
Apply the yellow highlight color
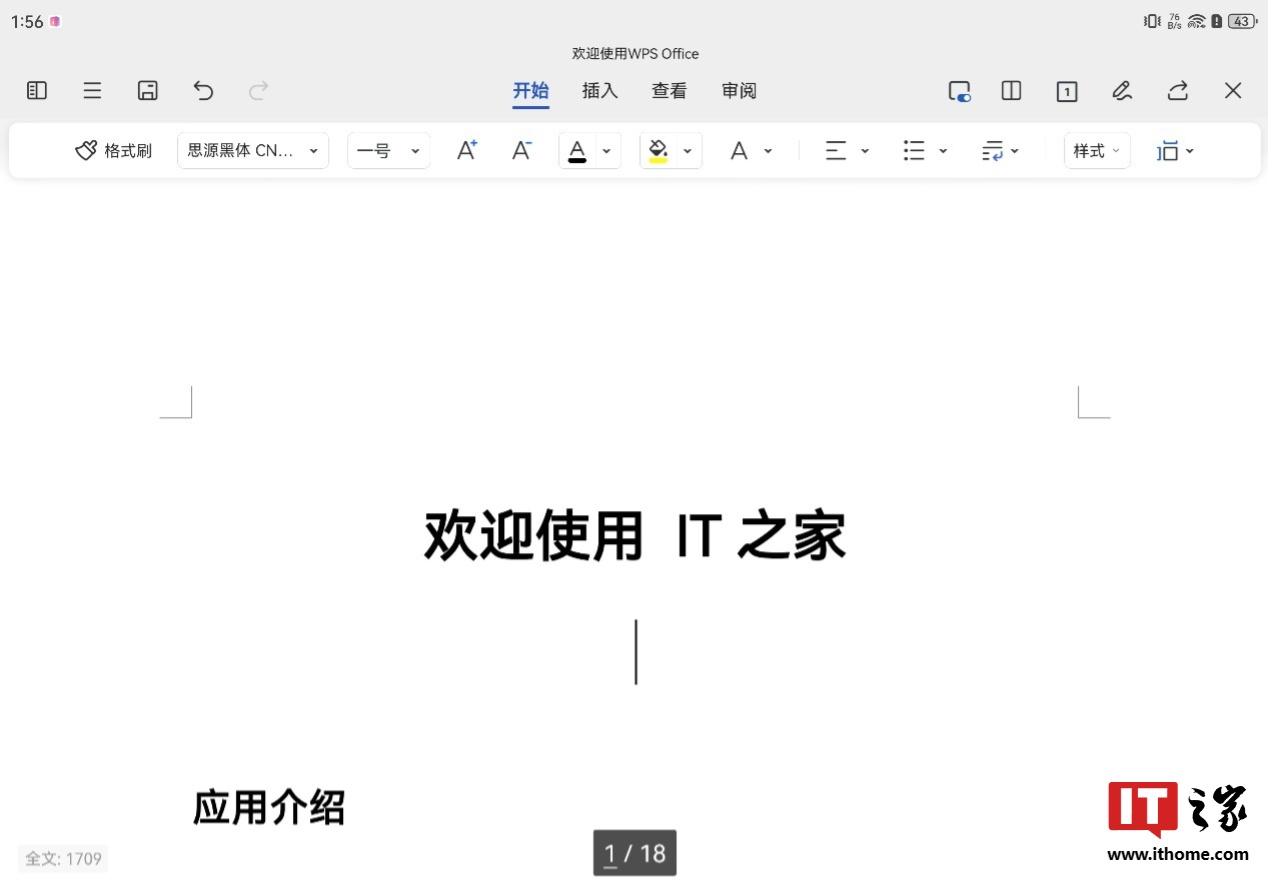tap(658, 151)
